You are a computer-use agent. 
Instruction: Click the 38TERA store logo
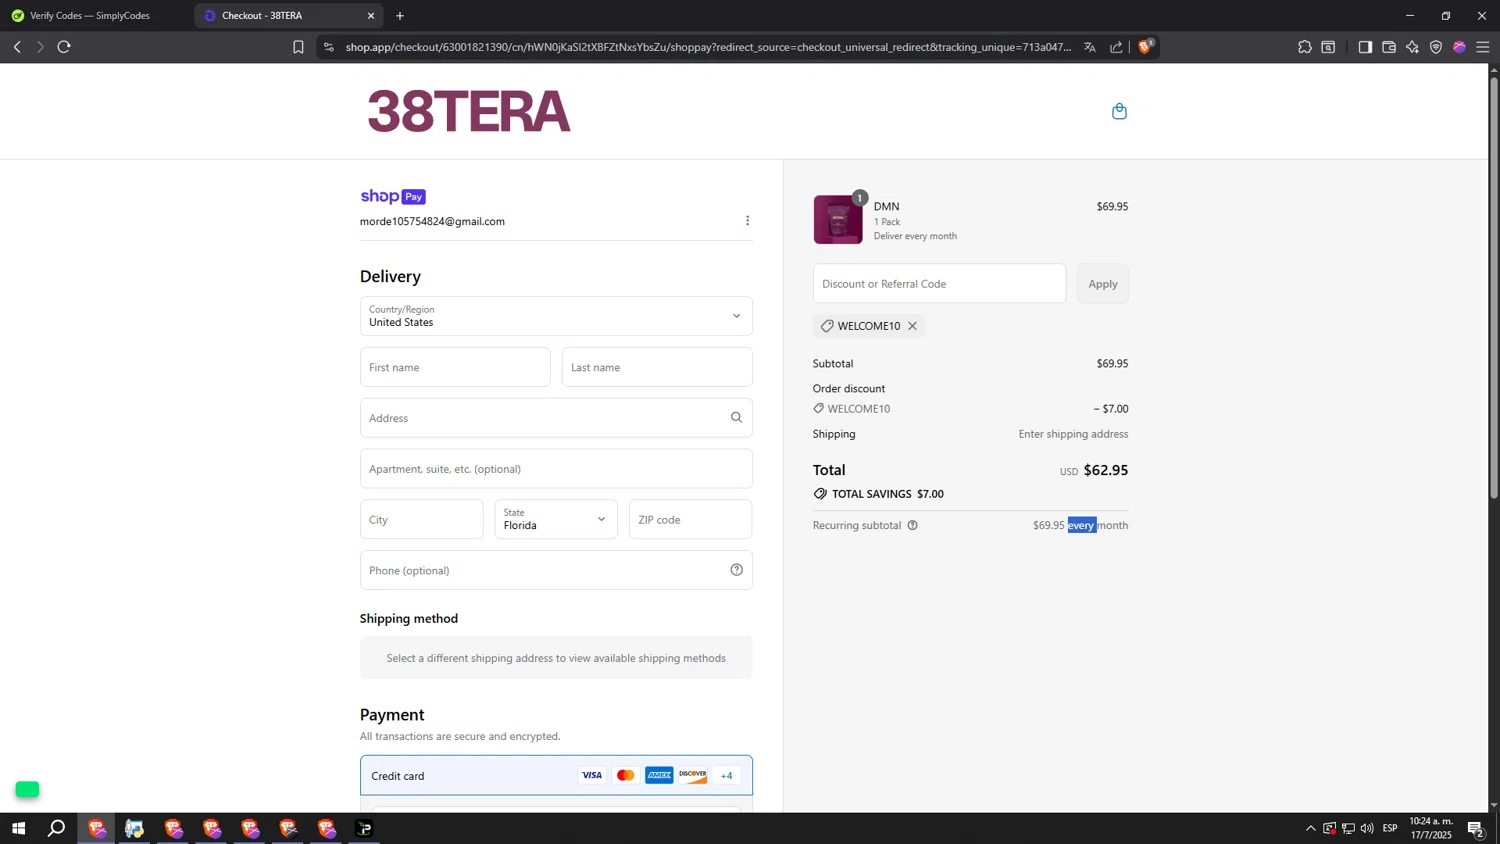click(469, 111)
